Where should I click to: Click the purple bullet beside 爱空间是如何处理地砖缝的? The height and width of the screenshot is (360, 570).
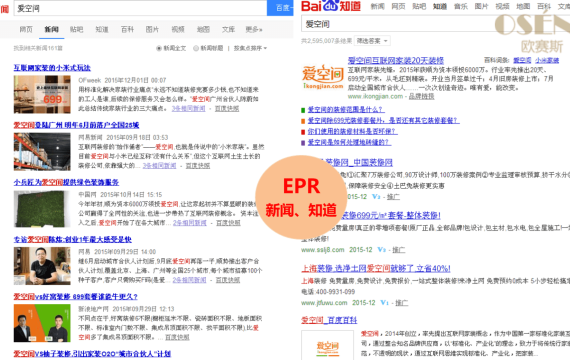(303, 143)
